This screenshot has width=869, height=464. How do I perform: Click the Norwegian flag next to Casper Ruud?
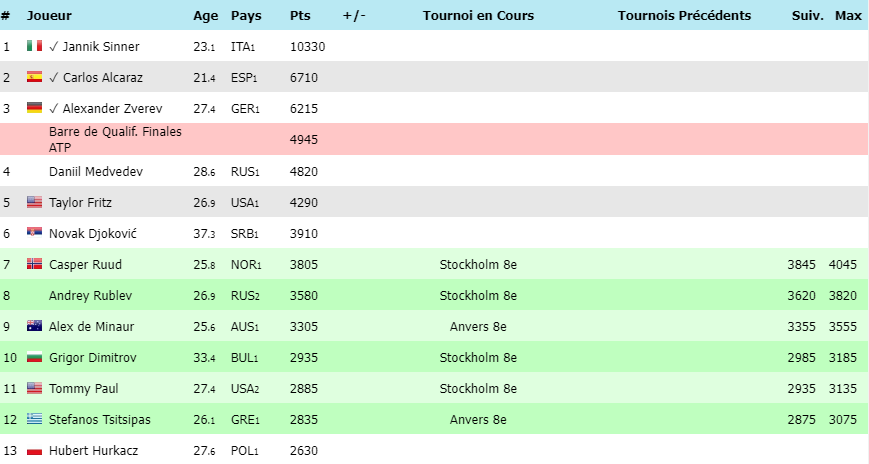click(34, 264)
